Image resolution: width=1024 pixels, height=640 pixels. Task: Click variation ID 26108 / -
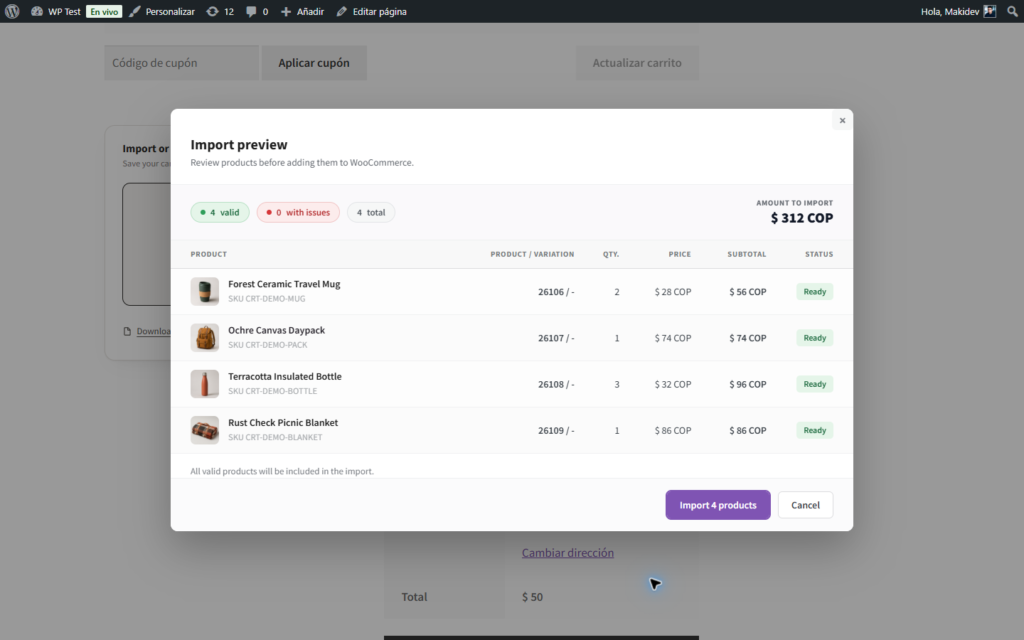(x=556, y=385)
